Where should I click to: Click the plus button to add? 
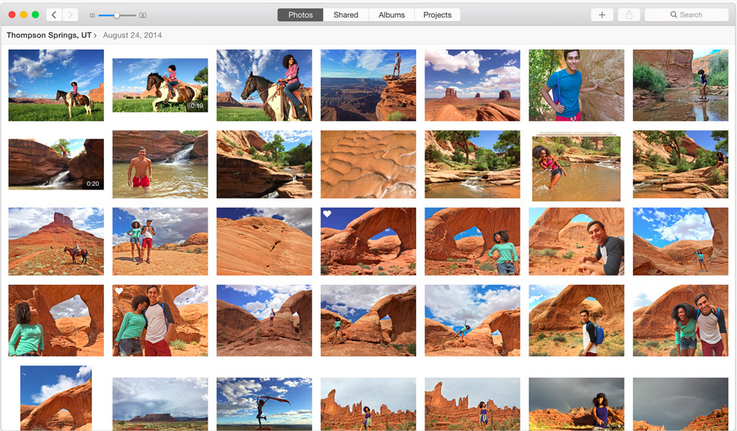[602, 15]
